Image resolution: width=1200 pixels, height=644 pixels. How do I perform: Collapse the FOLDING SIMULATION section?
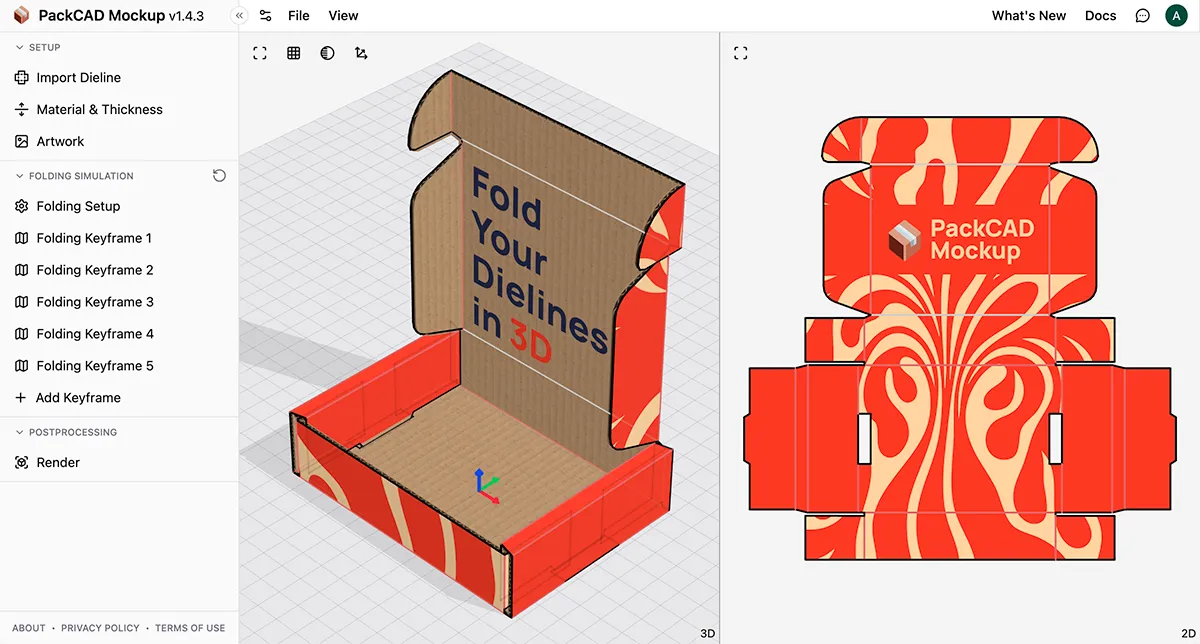(x=75, y=175)
